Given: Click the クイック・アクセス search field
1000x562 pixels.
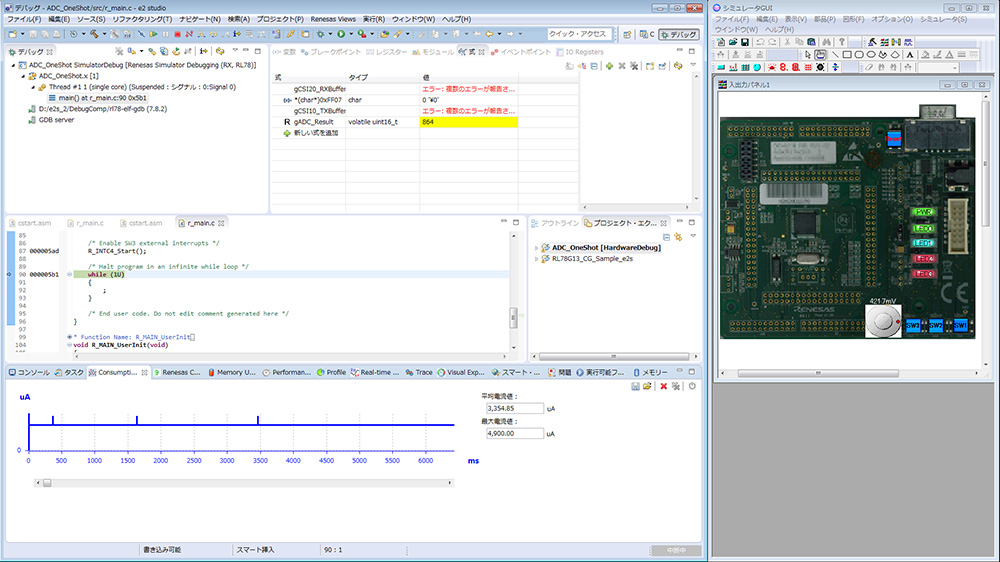Looking at the screenshot, I should 579,34.
